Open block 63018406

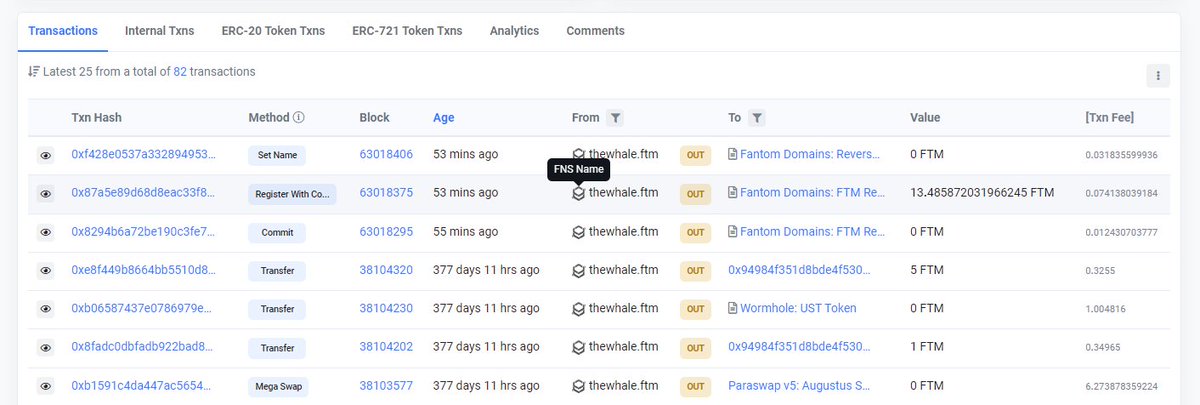[x=386, y=155]
